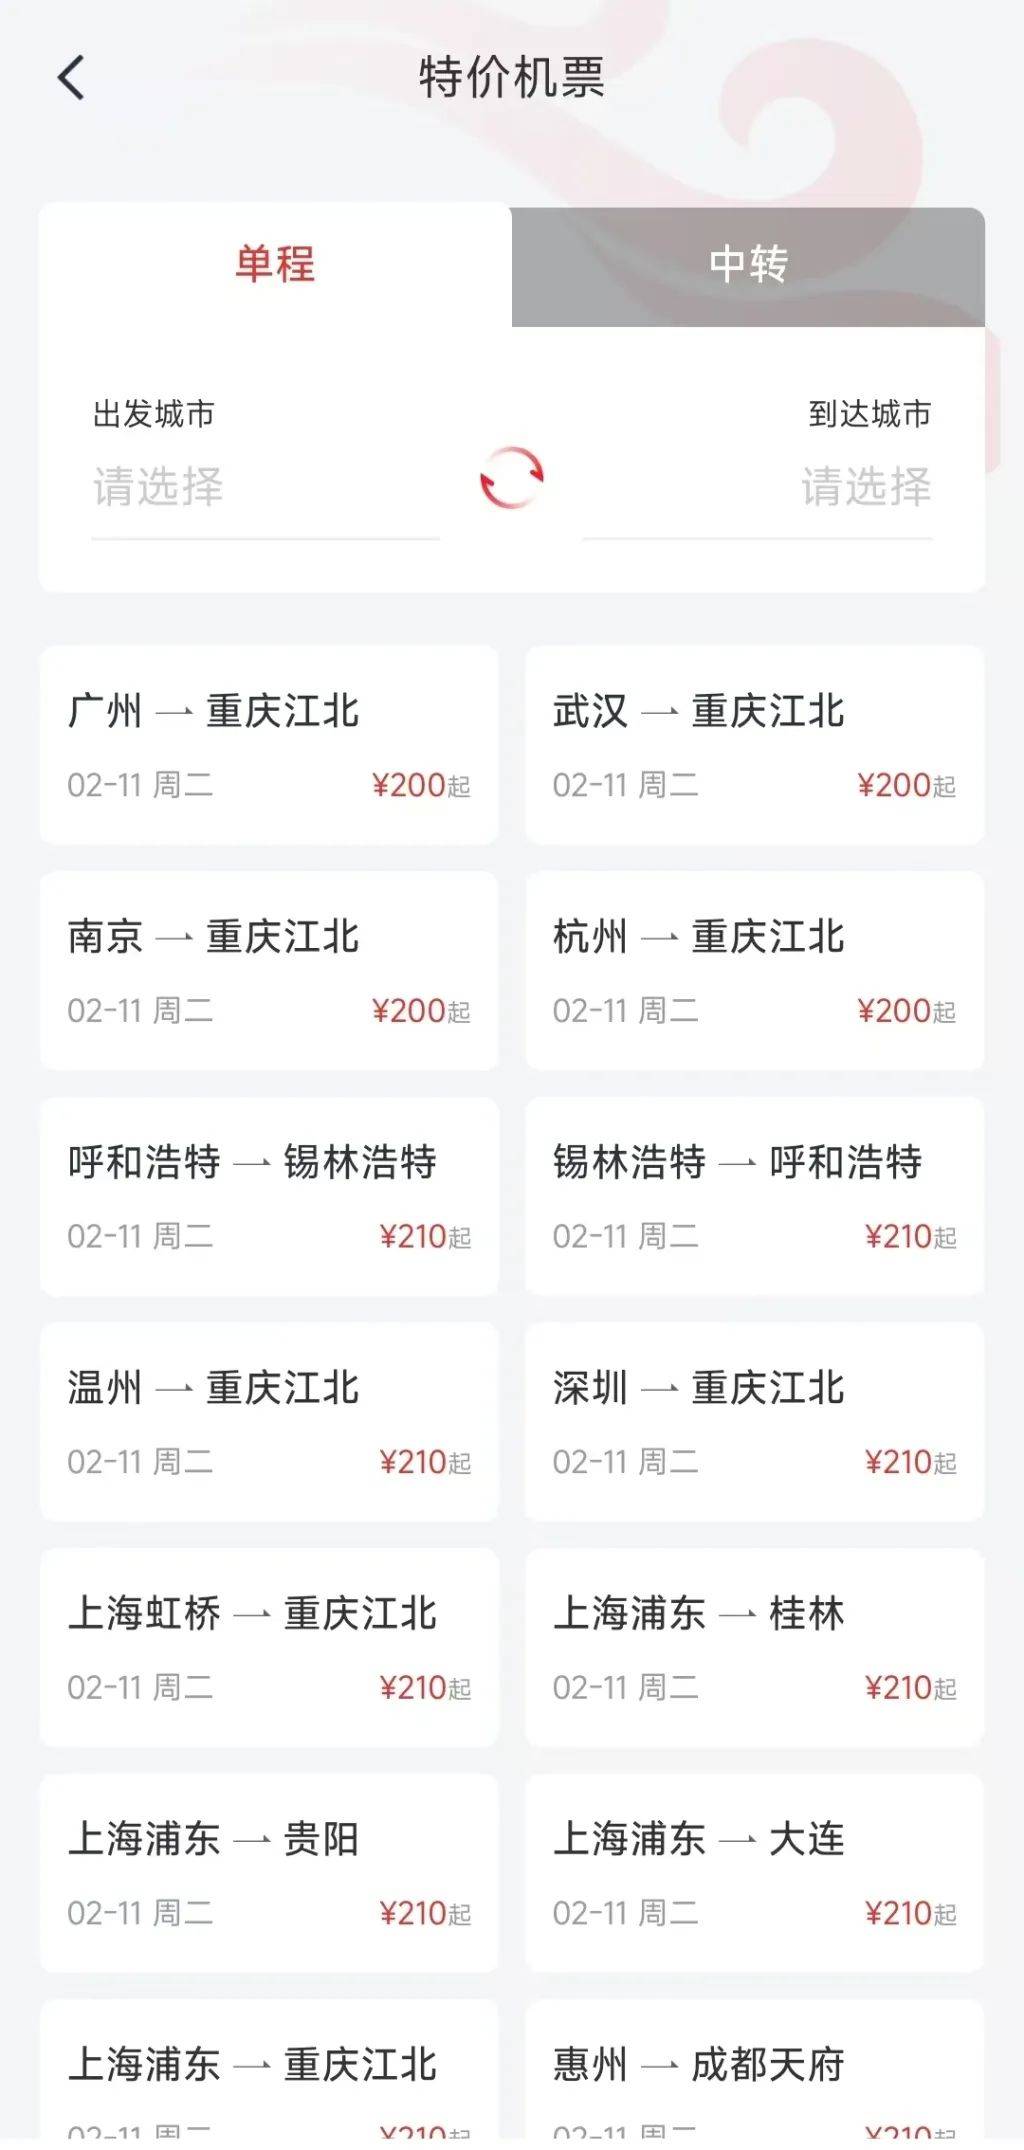The height and width of the screenshot is (2150, 1024).
Task: Tap 深圳 to 重庆江北 fare card
Action: pyautogui.click(x=755, y=1422)
